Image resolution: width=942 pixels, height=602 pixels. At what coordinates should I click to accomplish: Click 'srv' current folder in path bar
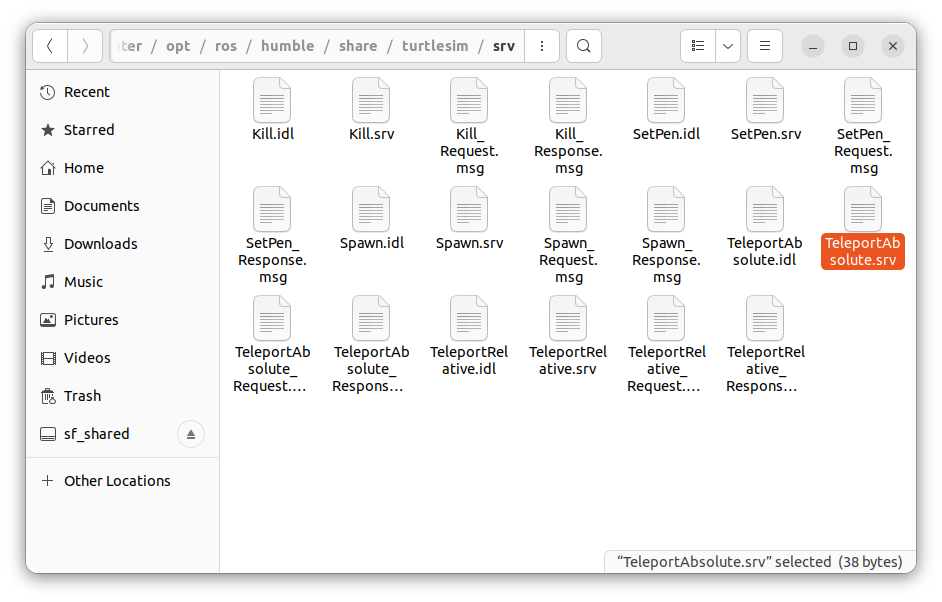[x=503, y=46]
